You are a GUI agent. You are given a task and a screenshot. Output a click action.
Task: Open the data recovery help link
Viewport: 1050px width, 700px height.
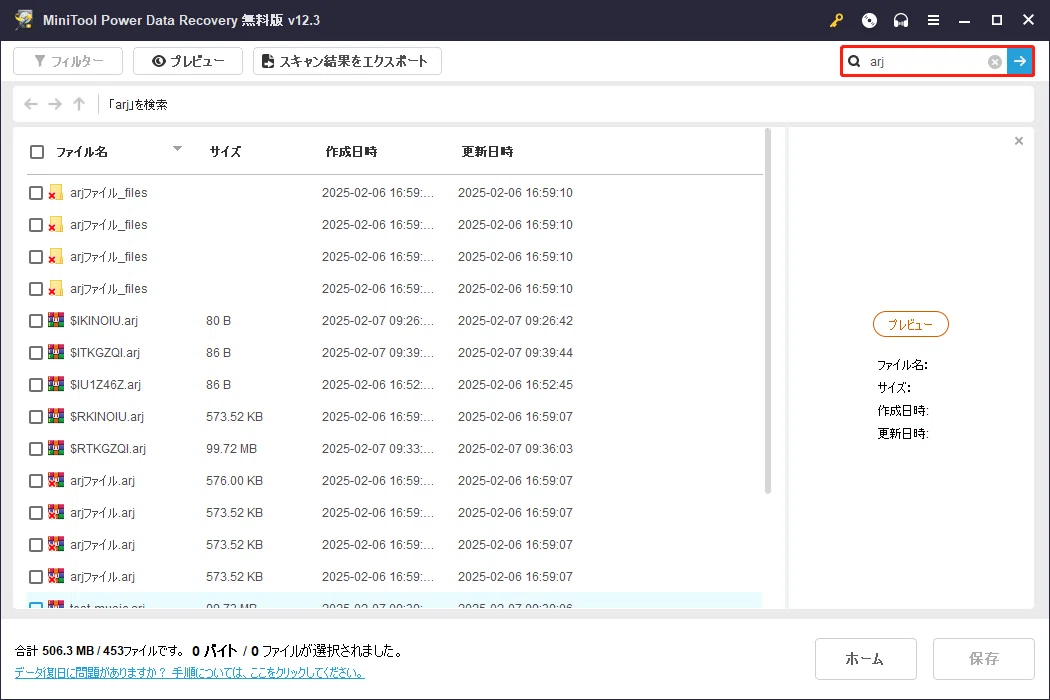[190, 673]
